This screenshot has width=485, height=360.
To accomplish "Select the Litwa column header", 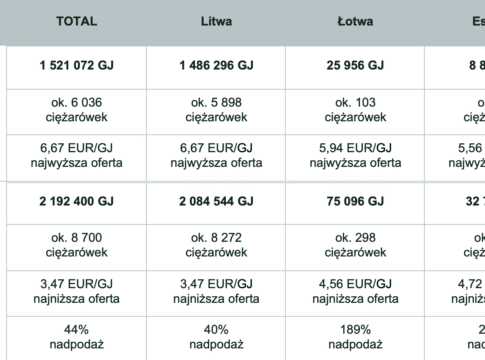I will (x=216, y=21).
